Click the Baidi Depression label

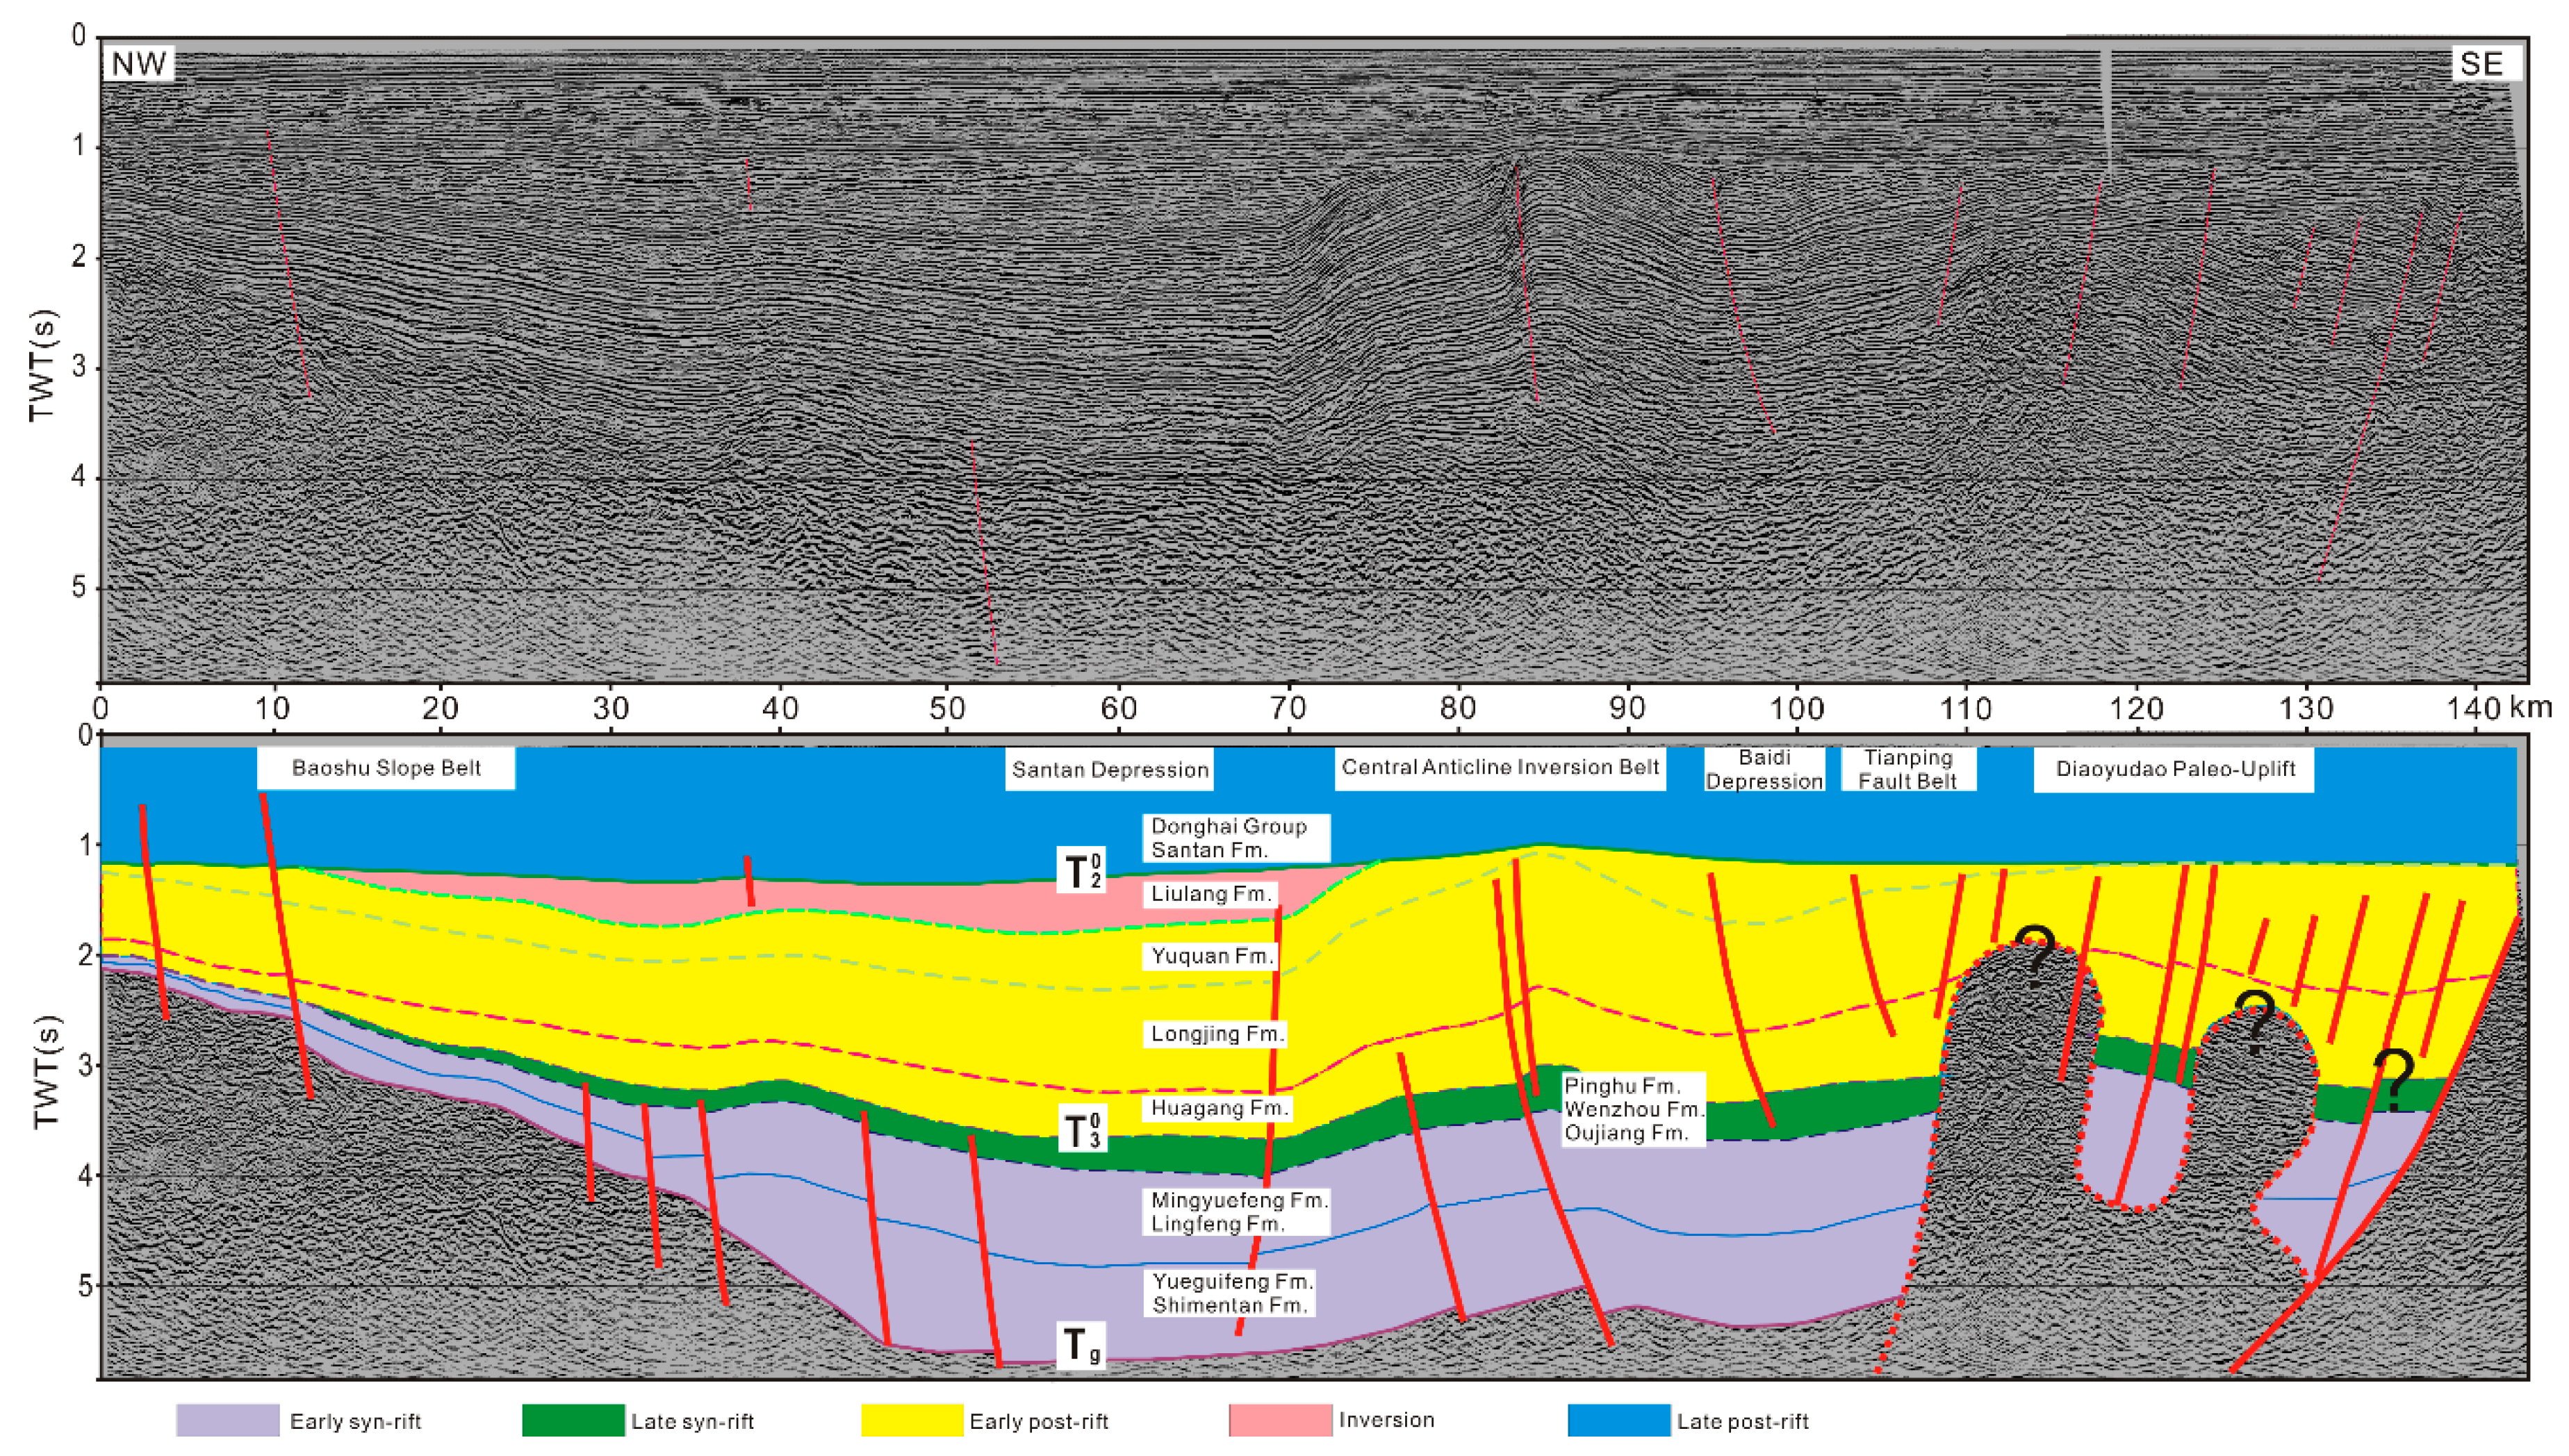coord(1764,769)
